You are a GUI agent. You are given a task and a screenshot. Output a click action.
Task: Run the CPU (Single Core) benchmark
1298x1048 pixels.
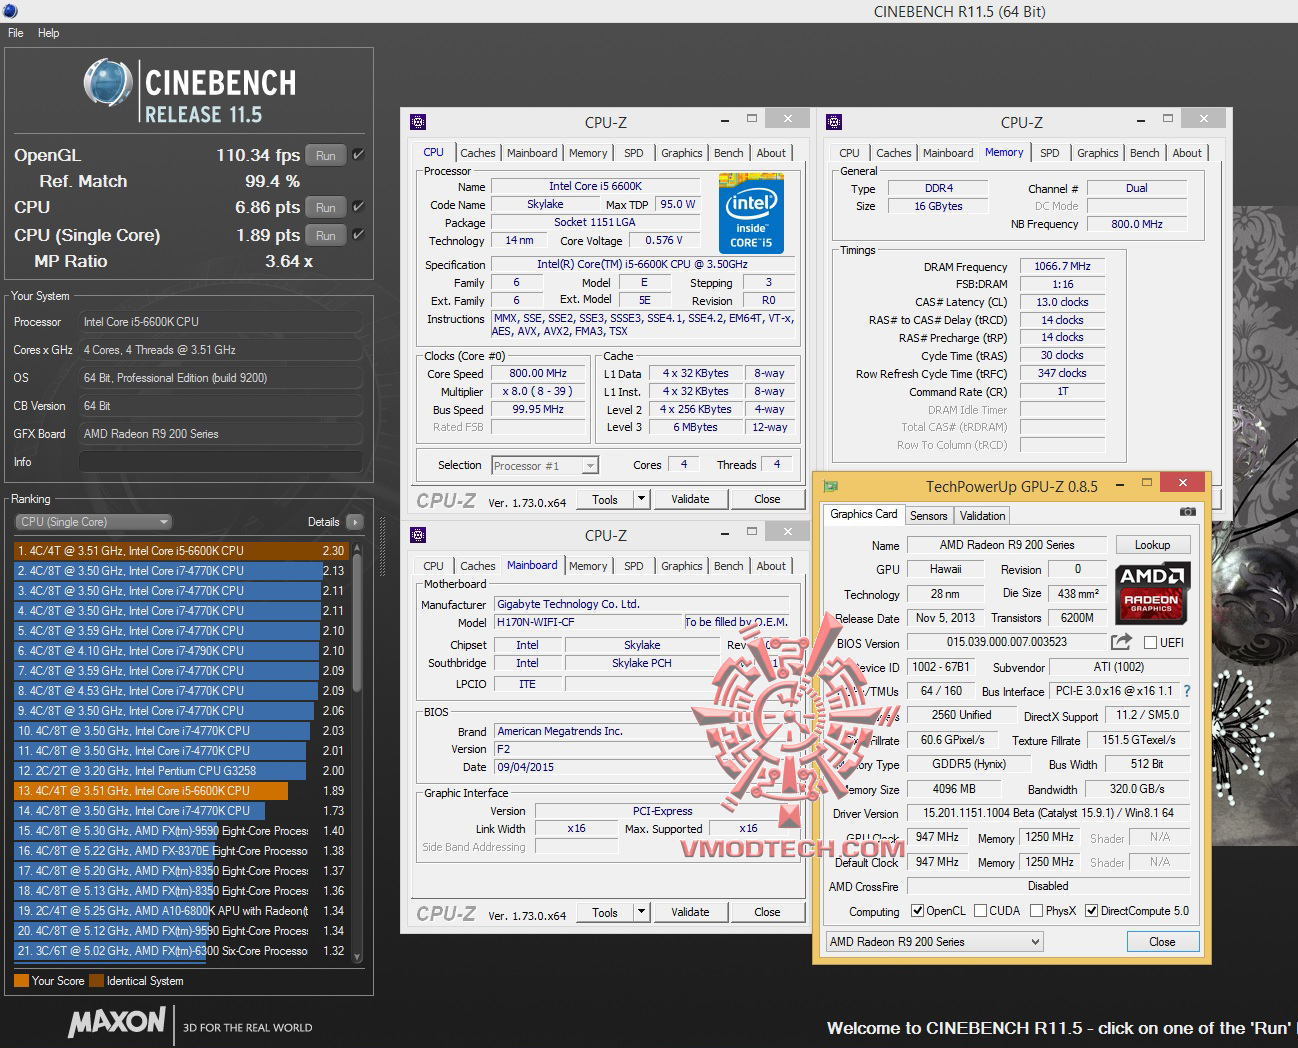[x=326, y=235]
